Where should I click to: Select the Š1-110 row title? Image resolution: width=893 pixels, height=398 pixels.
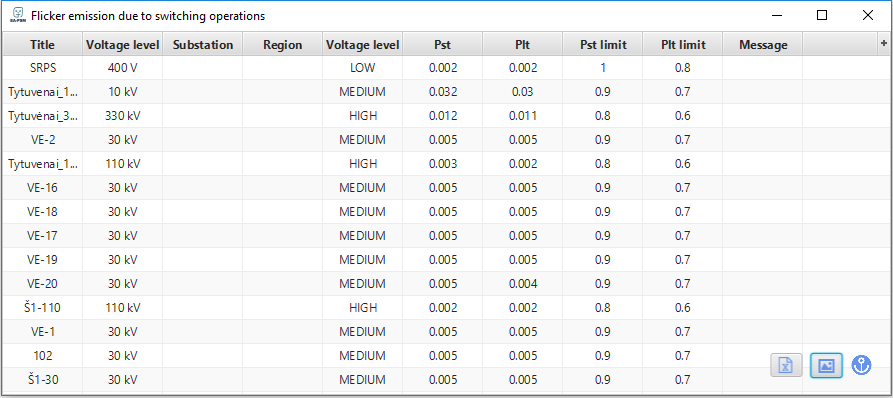point(43,307)
